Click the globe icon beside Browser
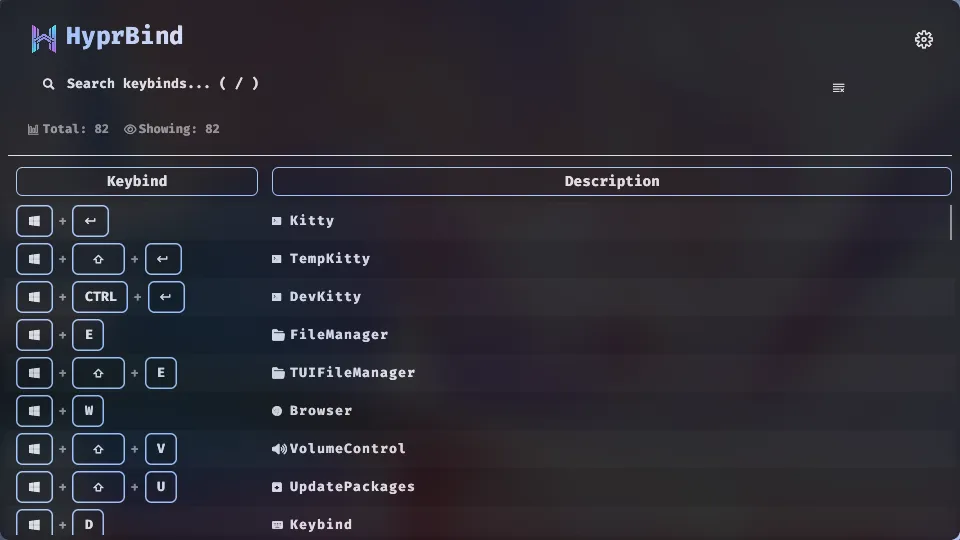Viewport: 960px width, 540px height. (277, 411)
